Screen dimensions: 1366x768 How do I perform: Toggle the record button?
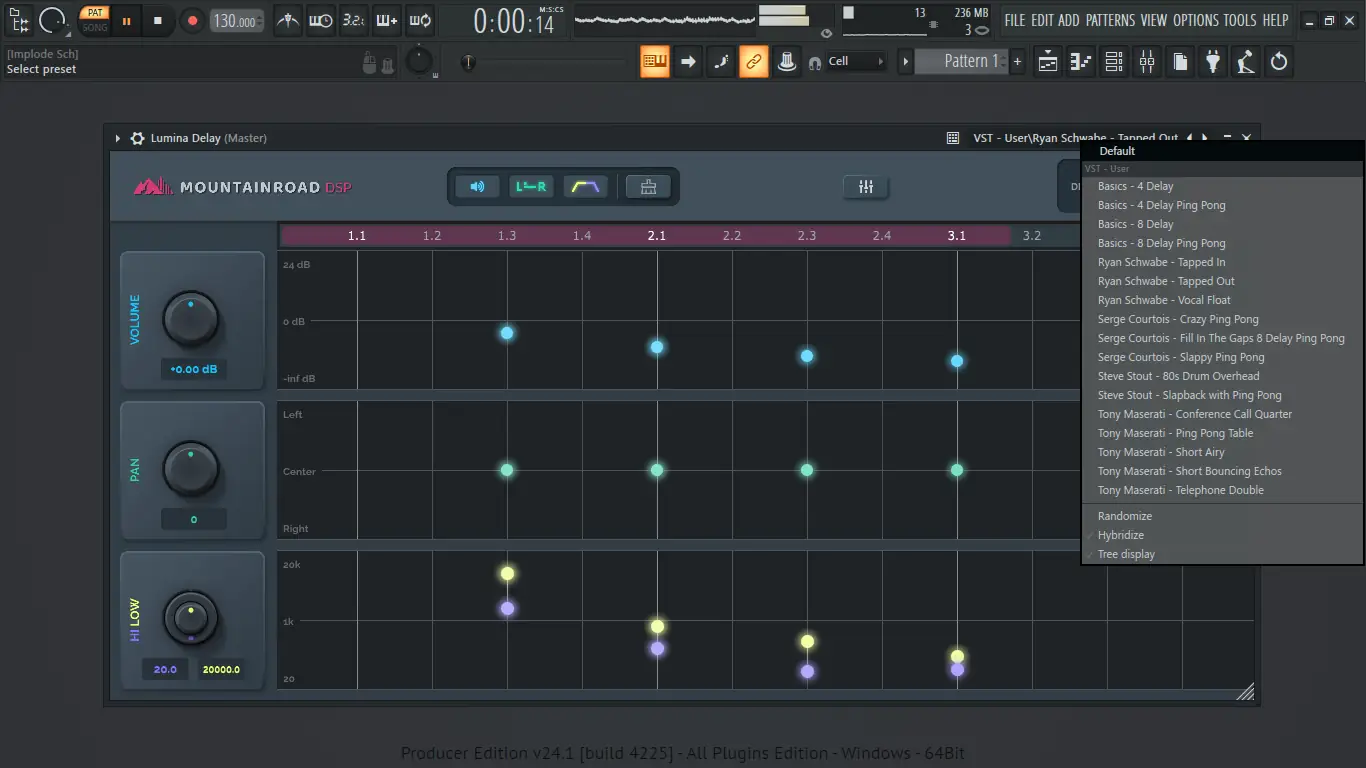tap(193, 20)
